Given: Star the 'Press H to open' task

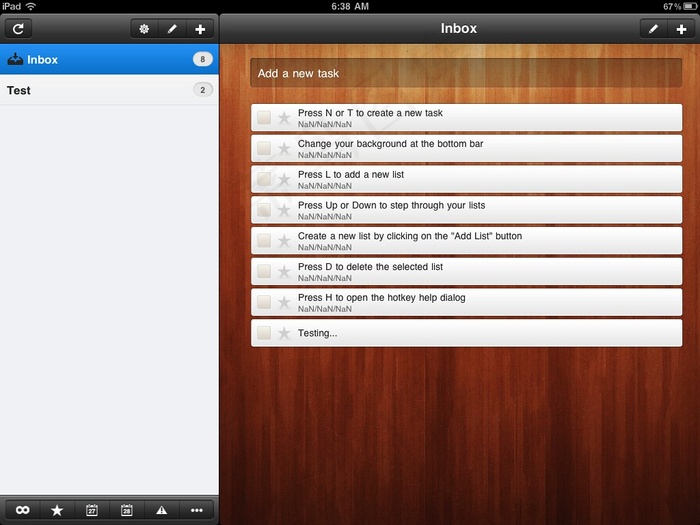Looking at the screenshot, I should tap(284, 302).
